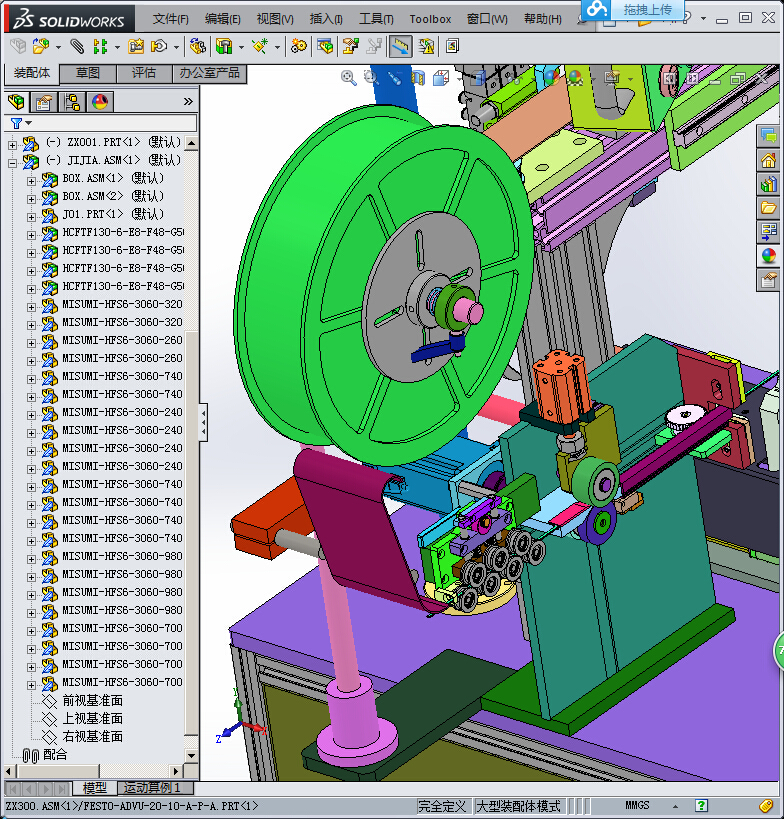
Task: Click the feature panel collapse handle
Action: click(x=203, y=423)
